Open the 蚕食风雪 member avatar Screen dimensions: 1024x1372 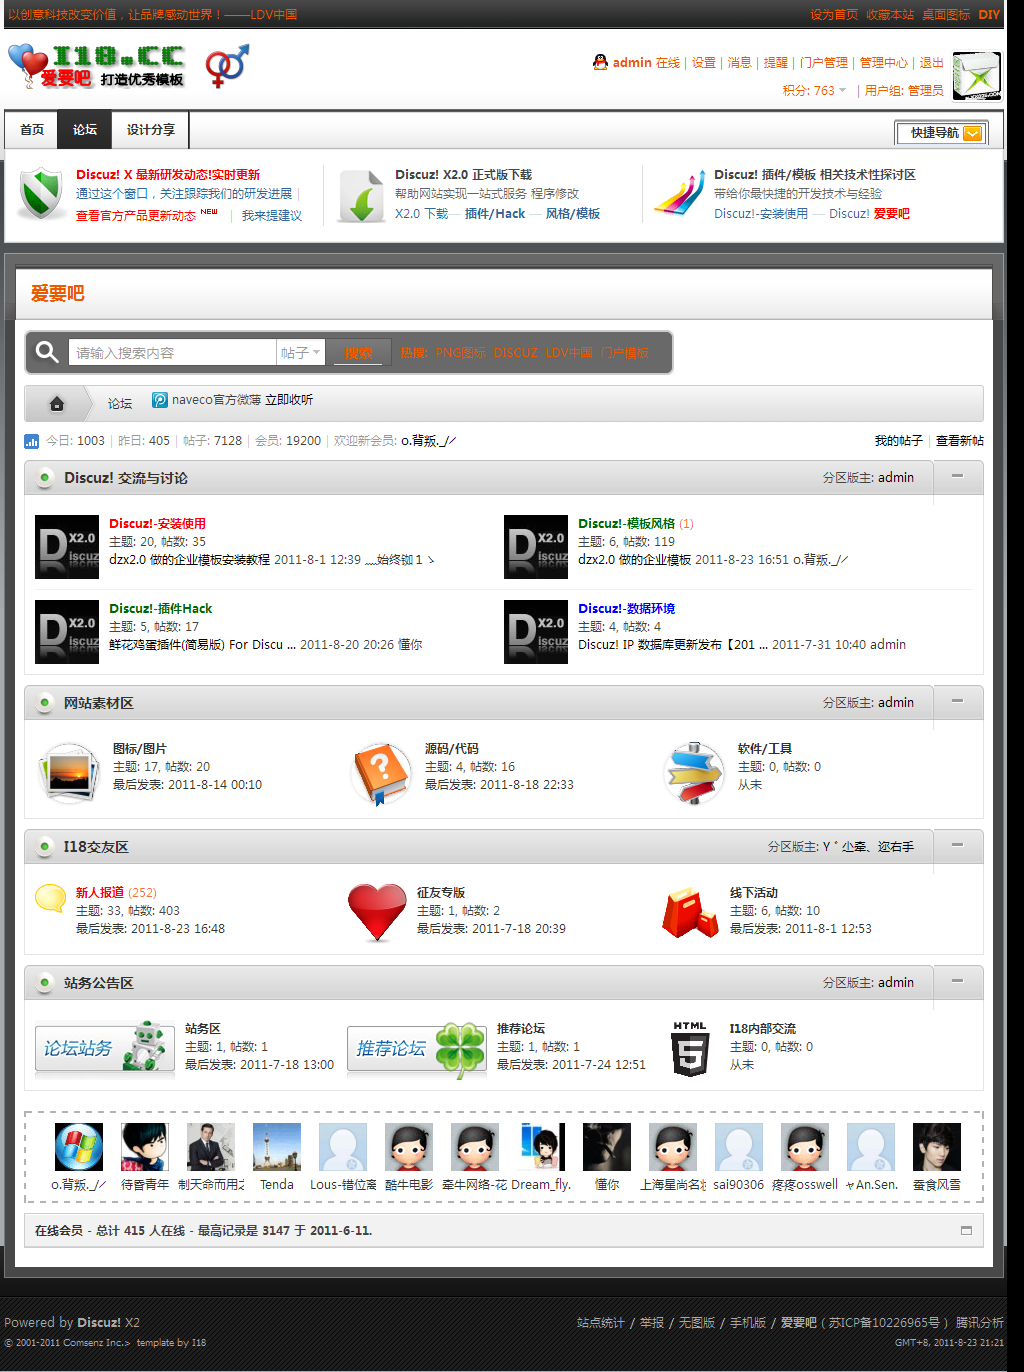point(937,1146)
